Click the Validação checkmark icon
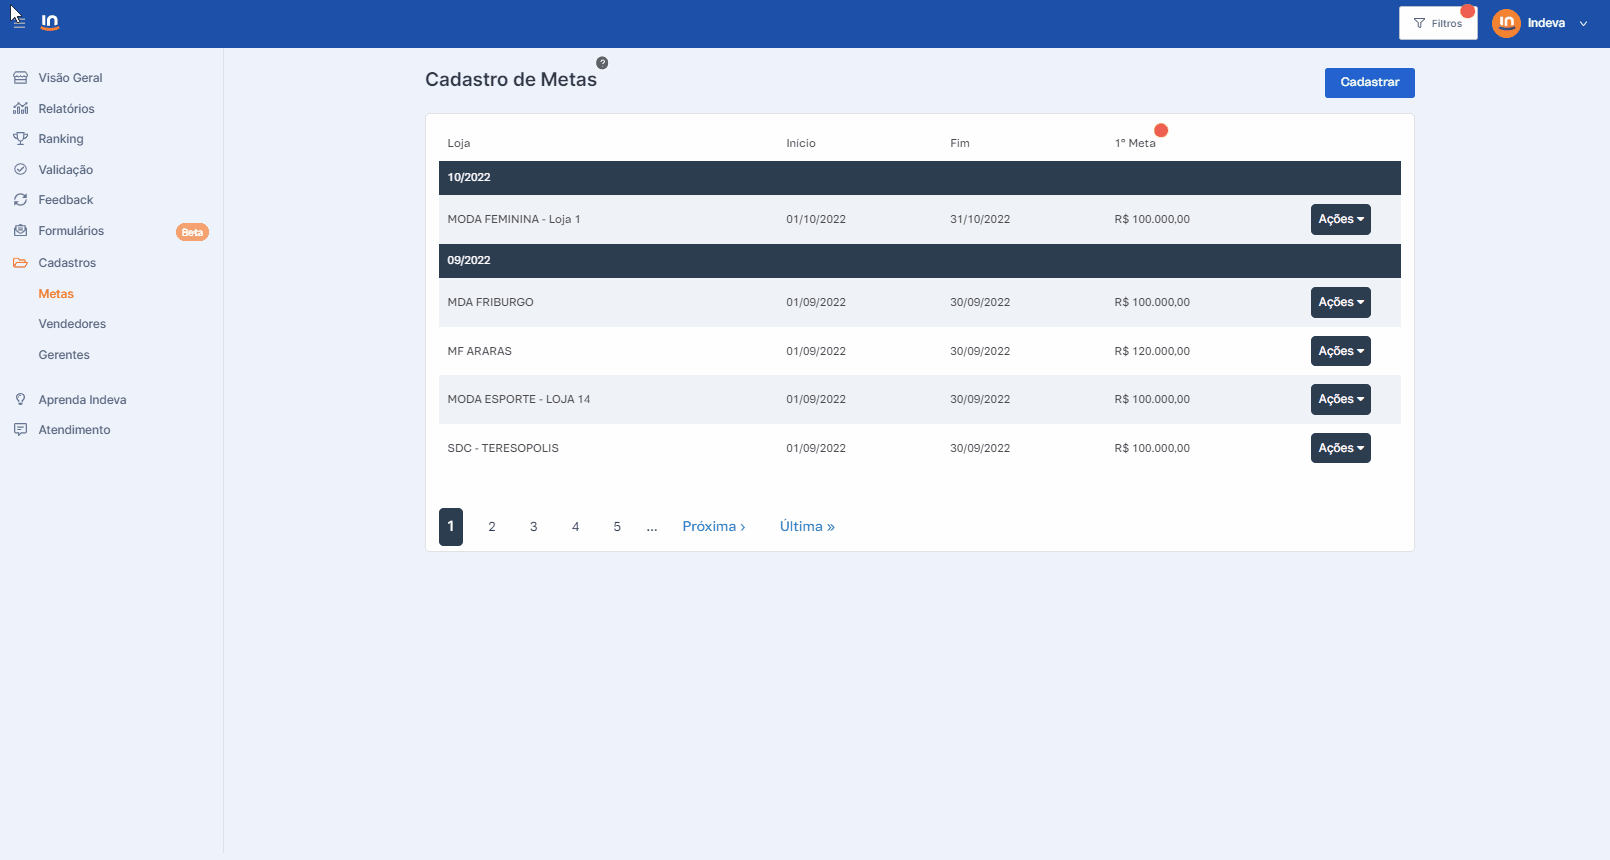Image resolution: width=1610 pixels, height=860 pixels. (x=20, y=170)
